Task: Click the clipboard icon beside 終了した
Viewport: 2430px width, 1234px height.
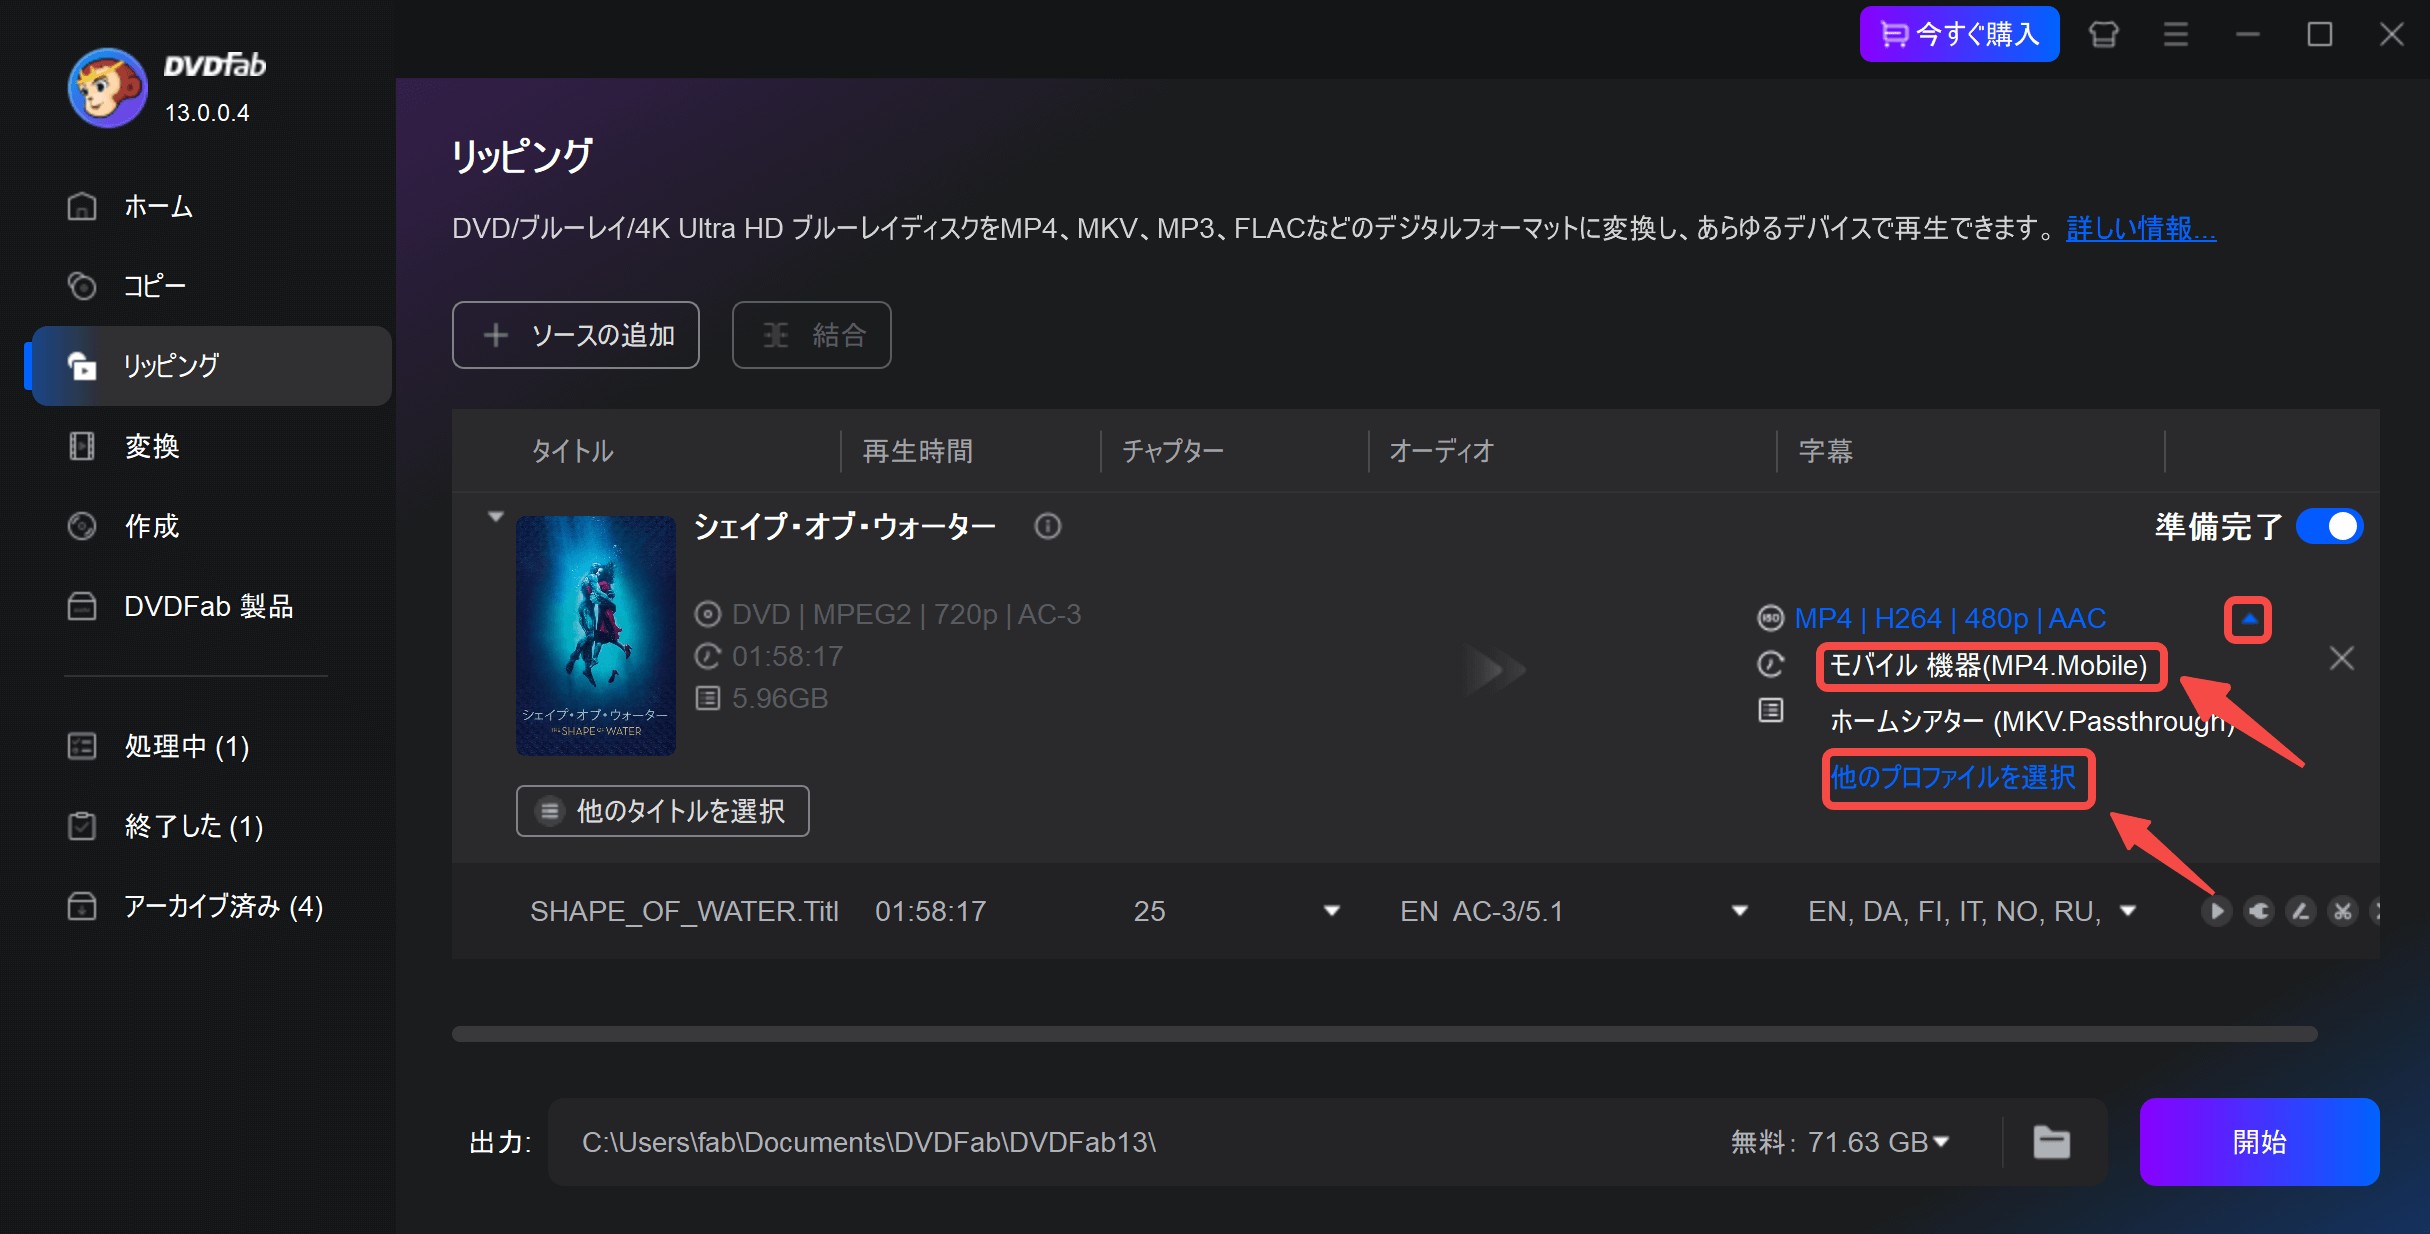Action: tap(82, 826)
